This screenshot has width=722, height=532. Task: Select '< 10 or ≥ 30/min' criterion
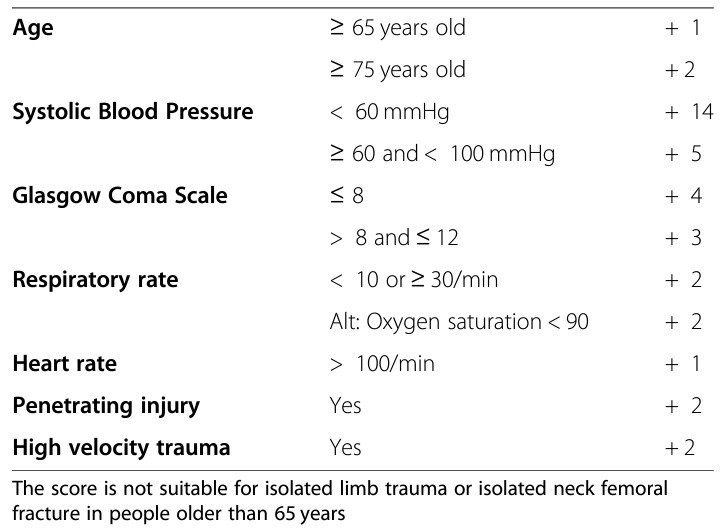click(414, 280)
